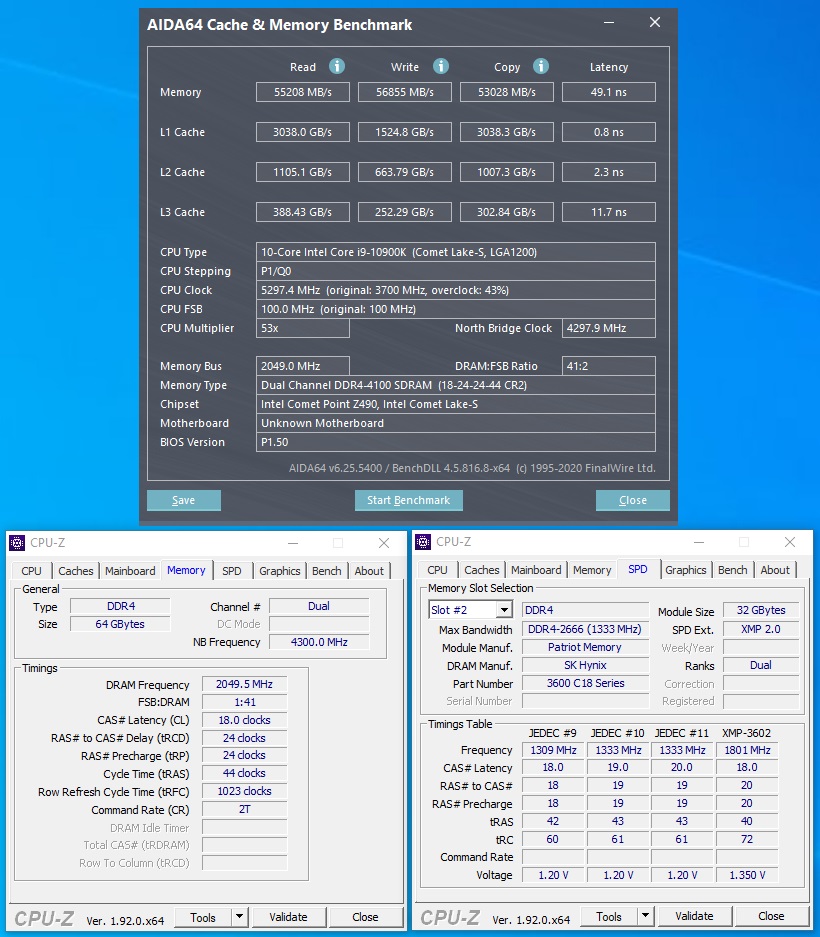Image resolution: width=820 pixels, height=937 pixels.
Task: Open the Slot #2 memory slot dropdown
Action: tap(503, 610)
